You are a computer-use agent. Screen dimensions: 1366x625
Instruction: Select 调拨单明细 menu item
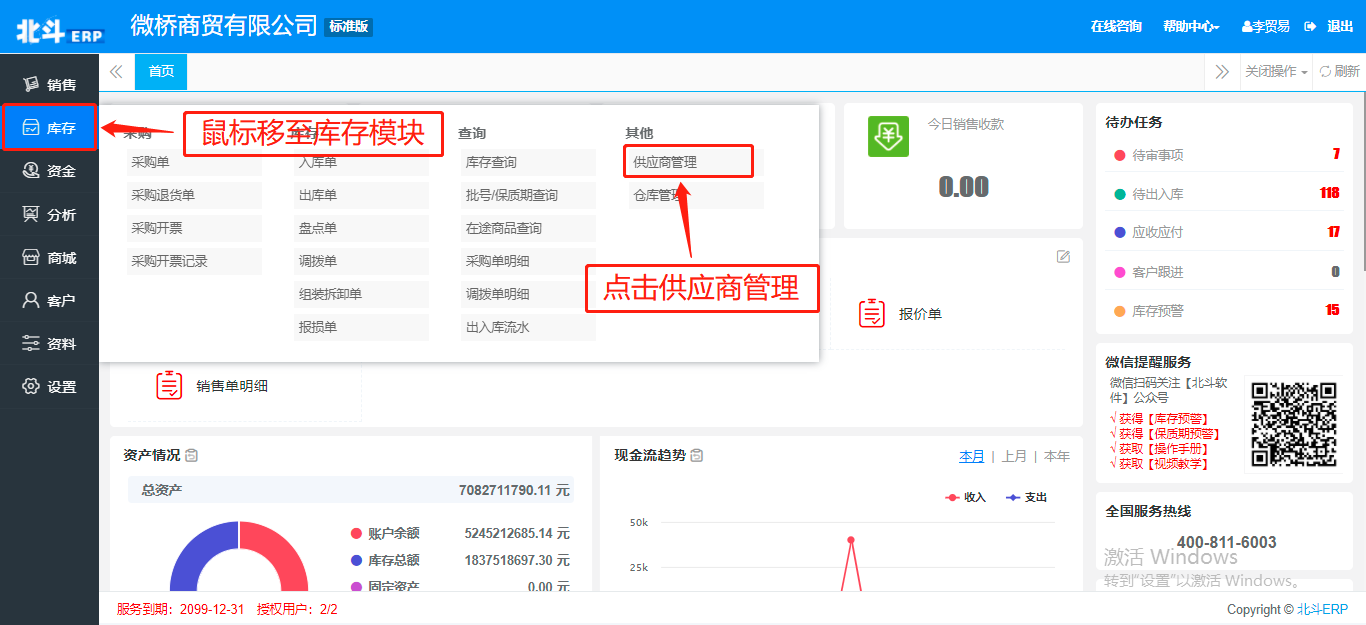point(528,294)
